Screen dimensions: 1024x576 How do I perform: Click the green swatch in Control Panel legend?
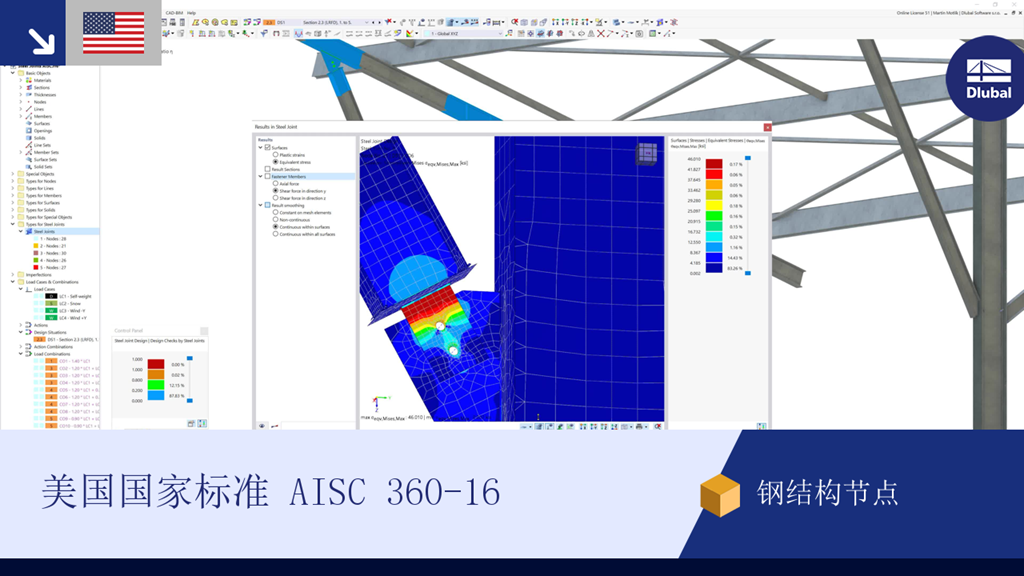(156, 385)
